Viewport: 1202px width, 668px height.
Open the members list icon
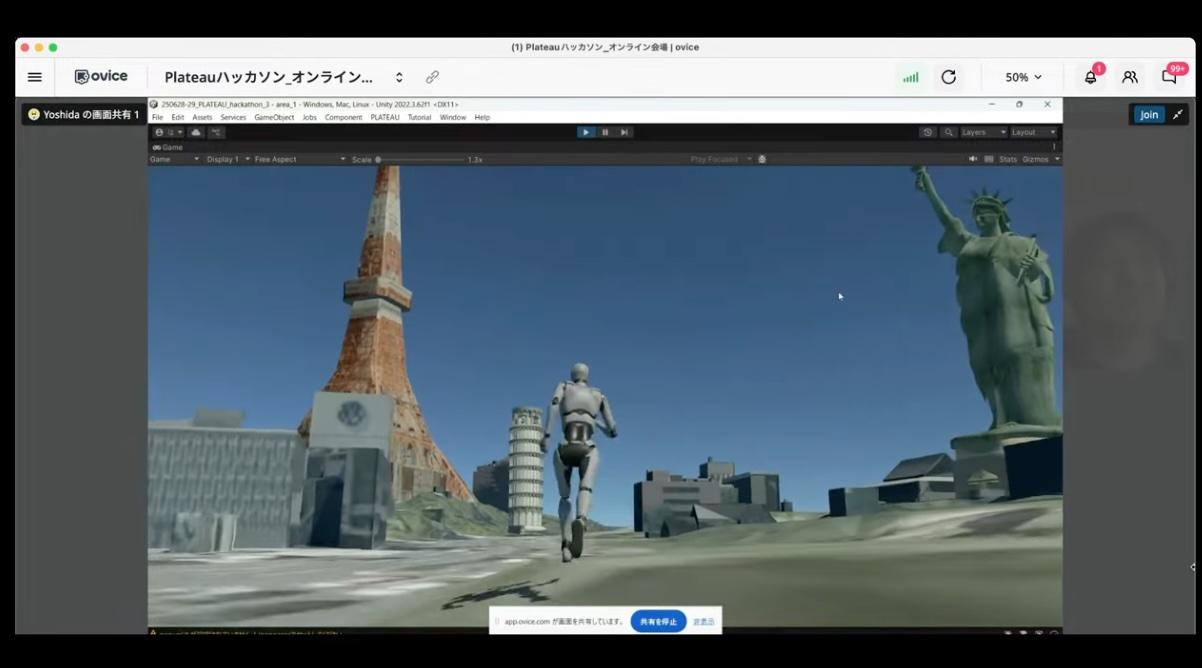(1129, 77)
